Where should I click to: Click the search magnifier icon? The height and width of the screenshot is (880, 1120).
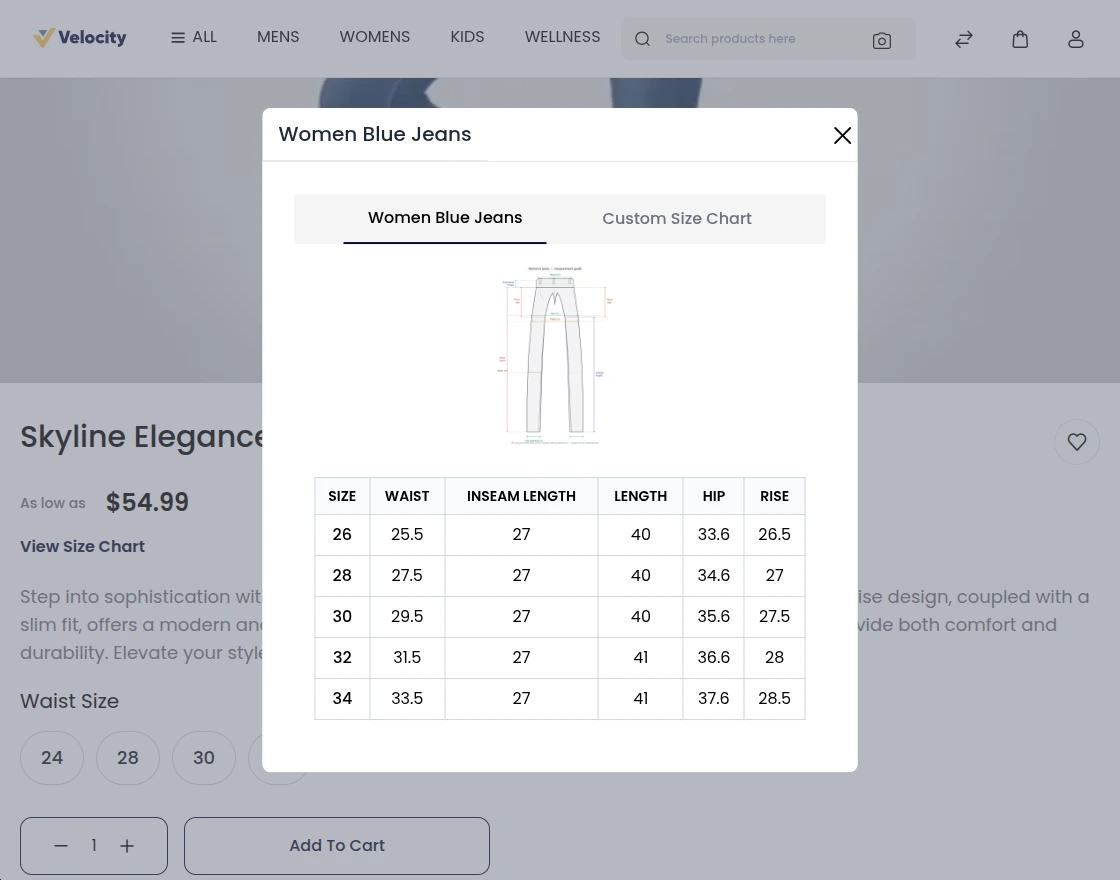[x=642, y=39]
